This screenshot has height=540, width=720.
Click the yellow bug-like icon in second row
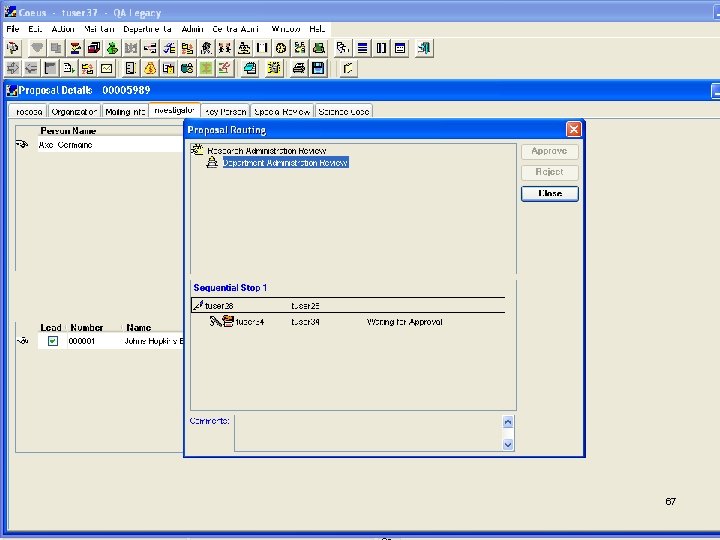(x=274, y=68)
